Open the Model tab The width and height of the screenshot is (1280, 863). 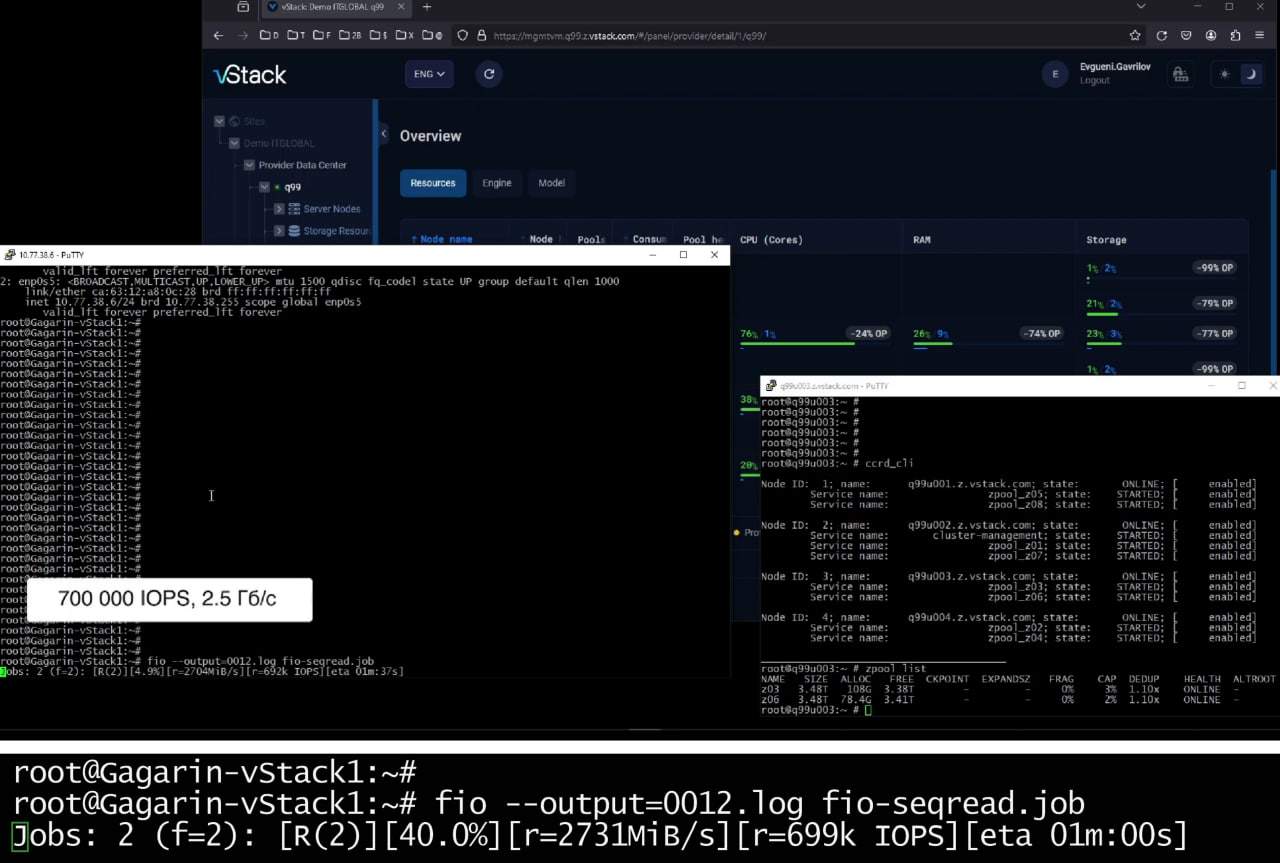click(x=551, y=183)
